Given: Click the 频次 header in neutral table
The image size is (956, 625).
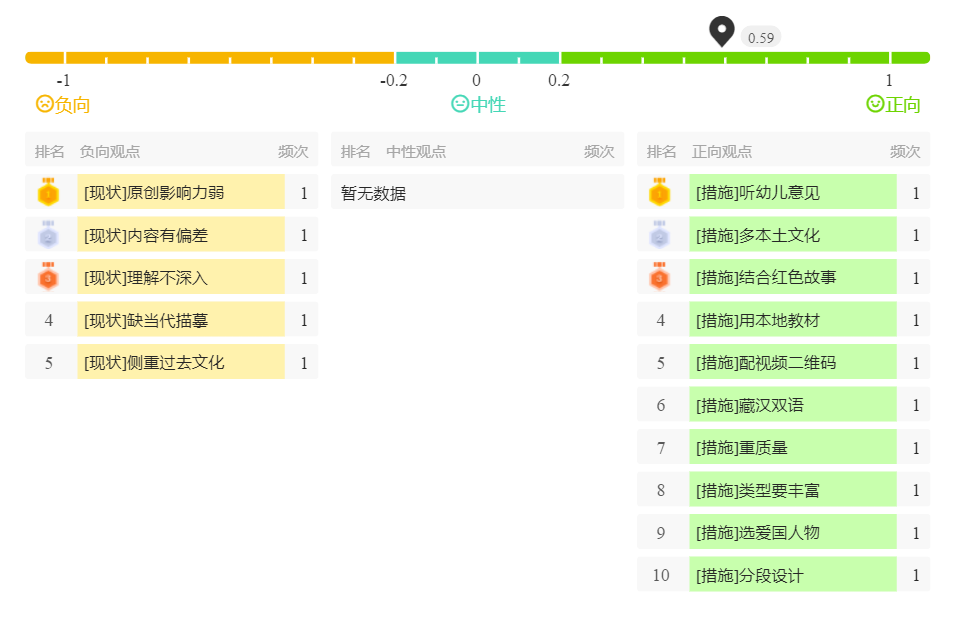Looking at the screenshot, I should (x=599, y=151).
